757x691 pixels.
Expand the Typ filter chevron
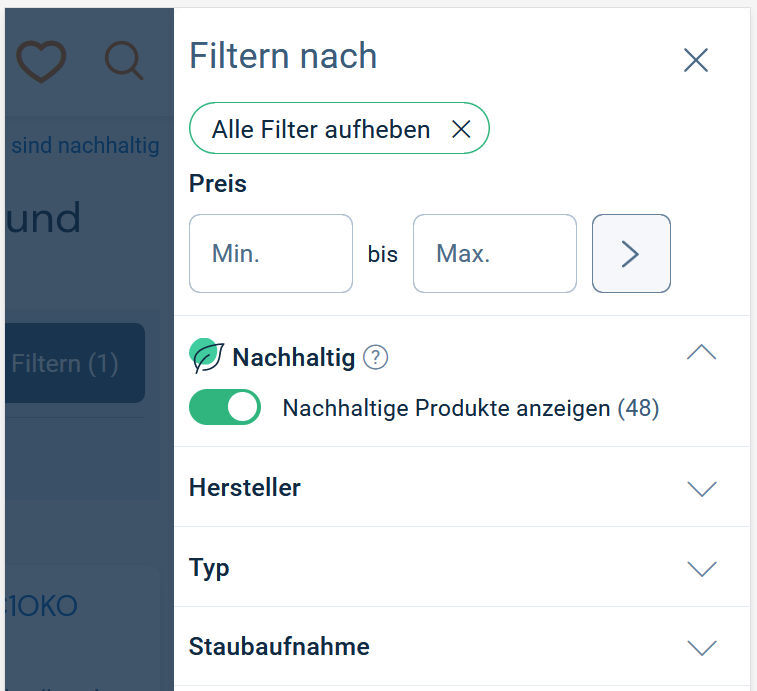point(702,568)
